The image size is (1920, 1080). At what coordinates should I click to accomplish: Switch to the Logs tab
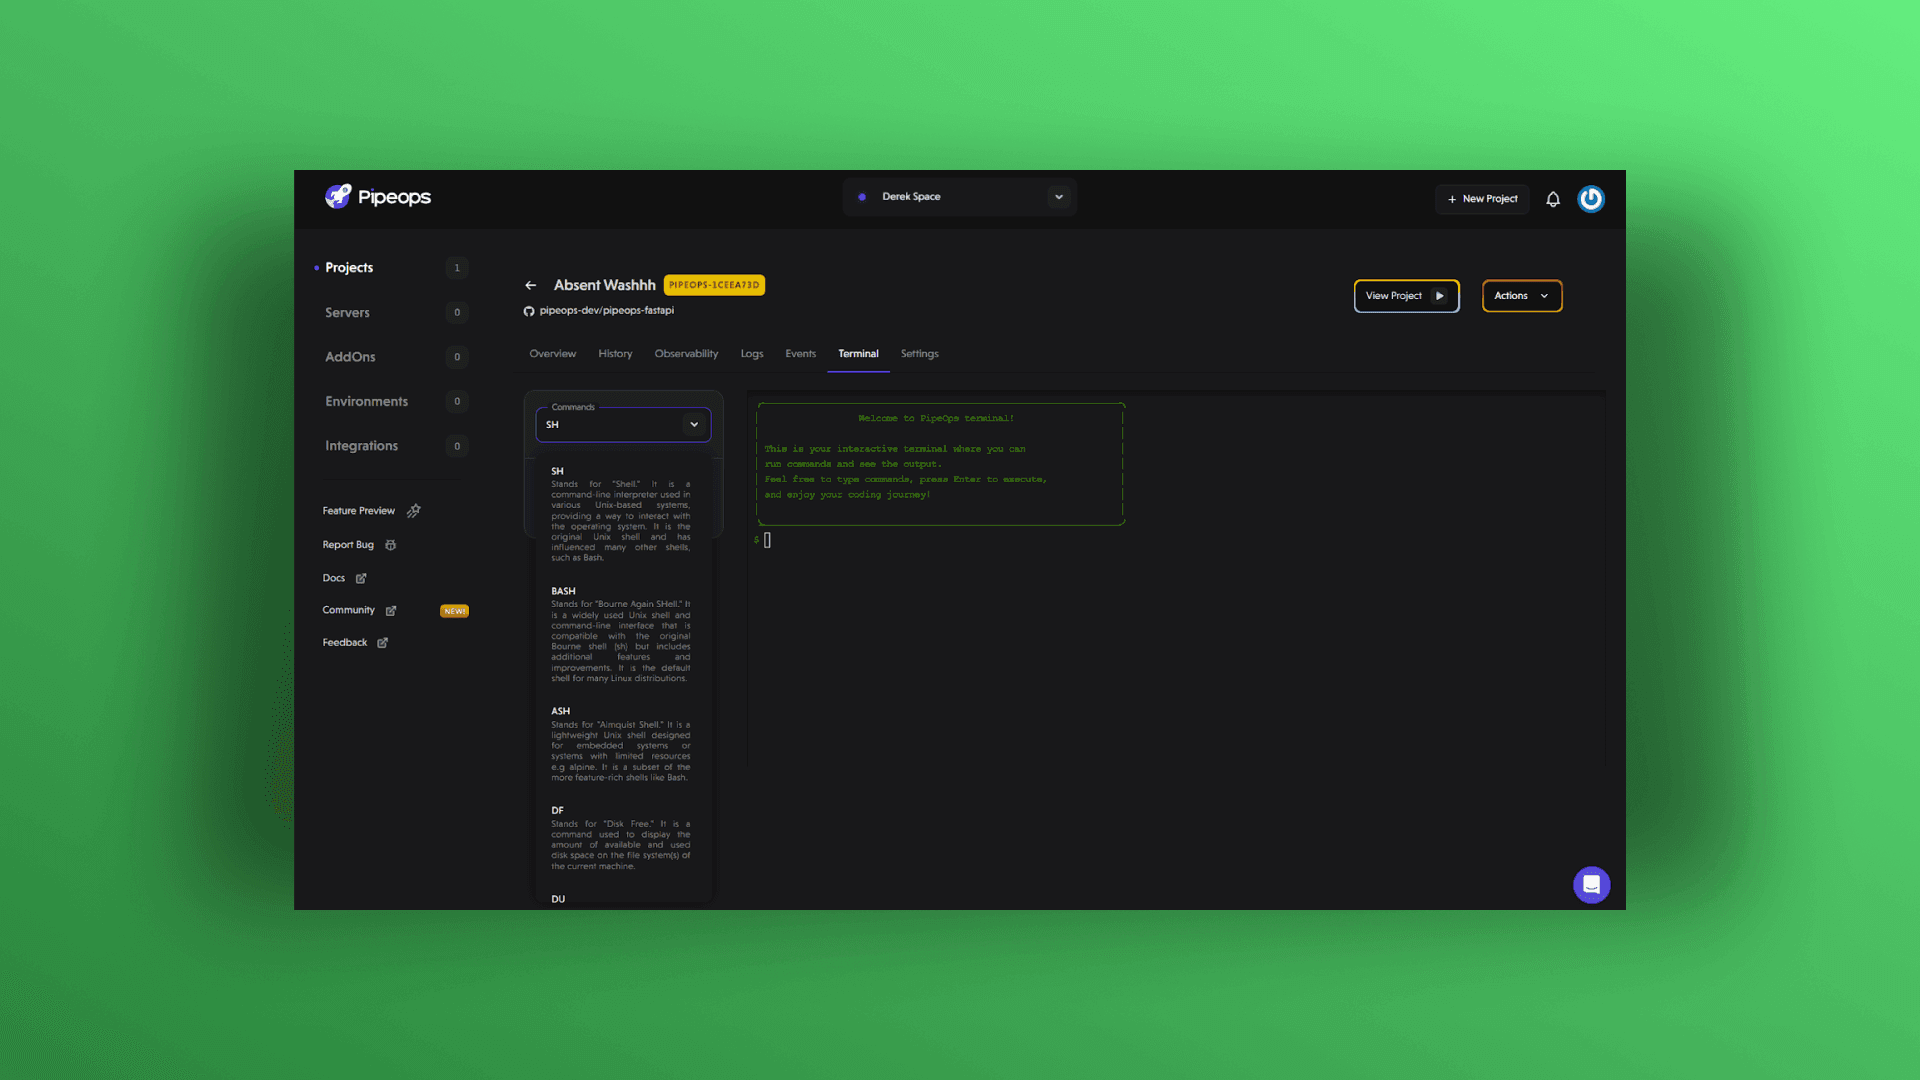(752, 354)
